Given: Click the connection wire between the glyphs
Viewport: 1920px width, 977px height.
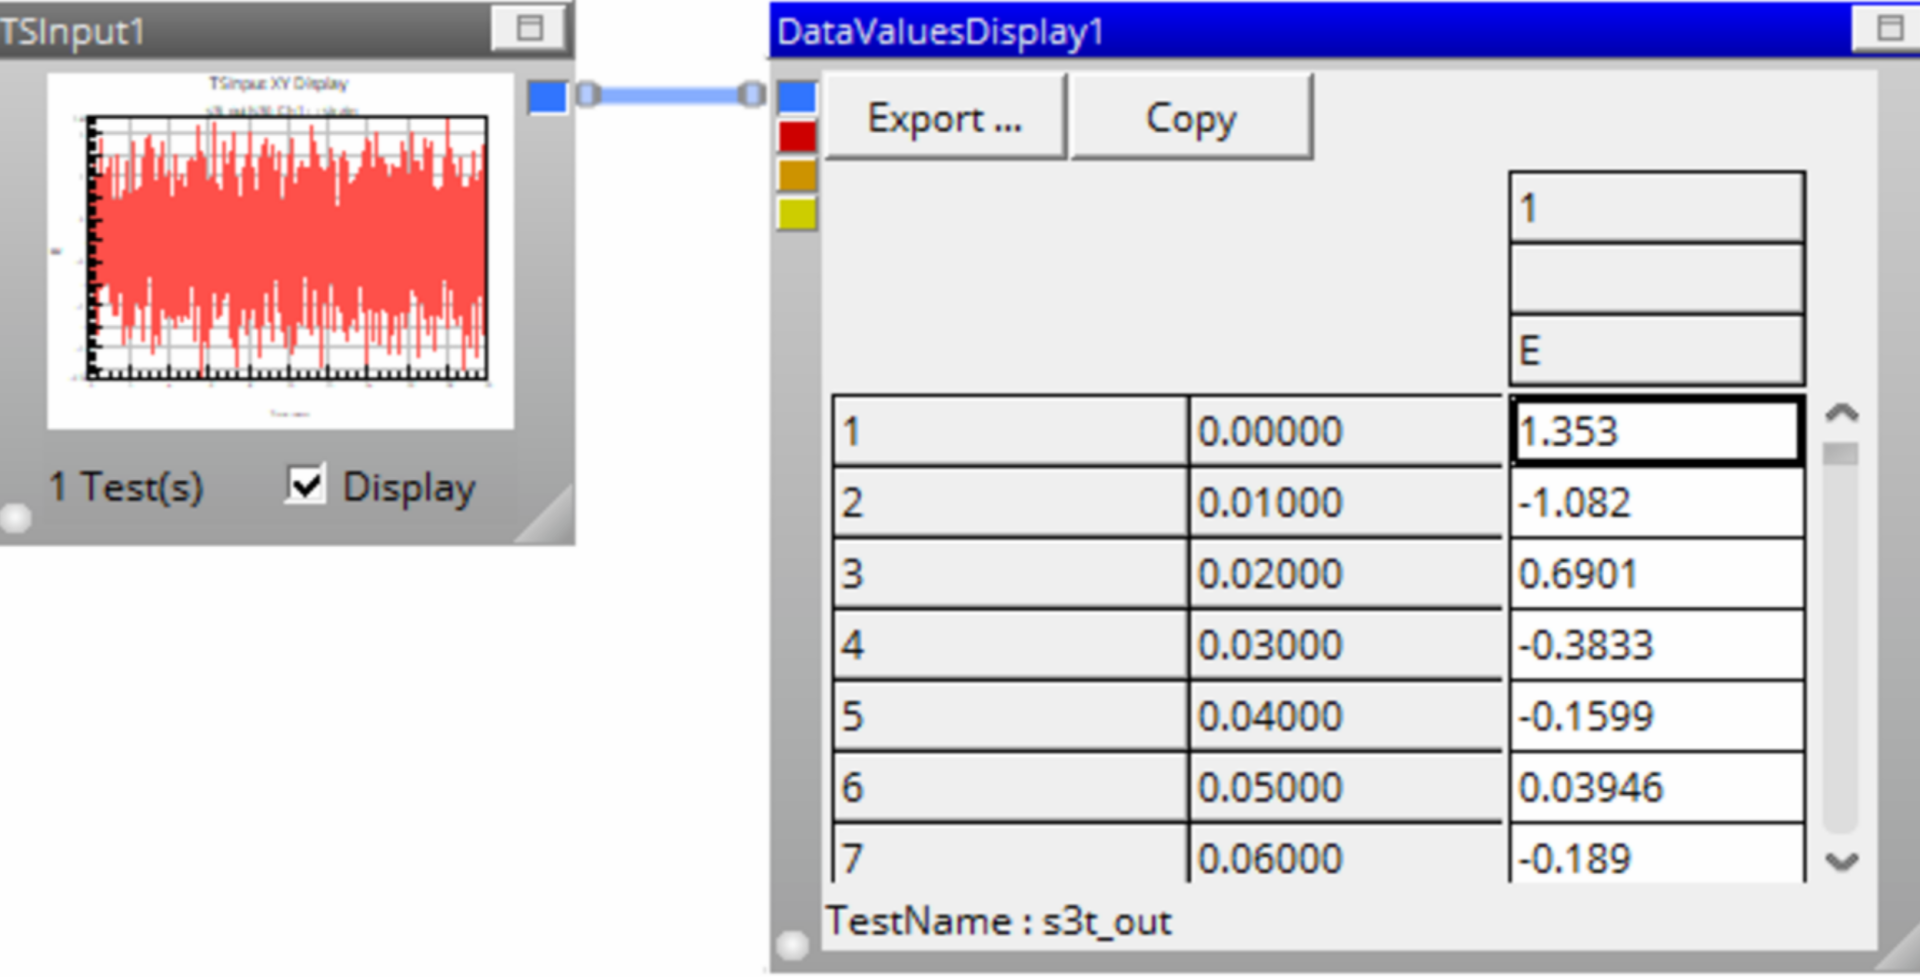Looking at the screenshot, I should (670, 95).
